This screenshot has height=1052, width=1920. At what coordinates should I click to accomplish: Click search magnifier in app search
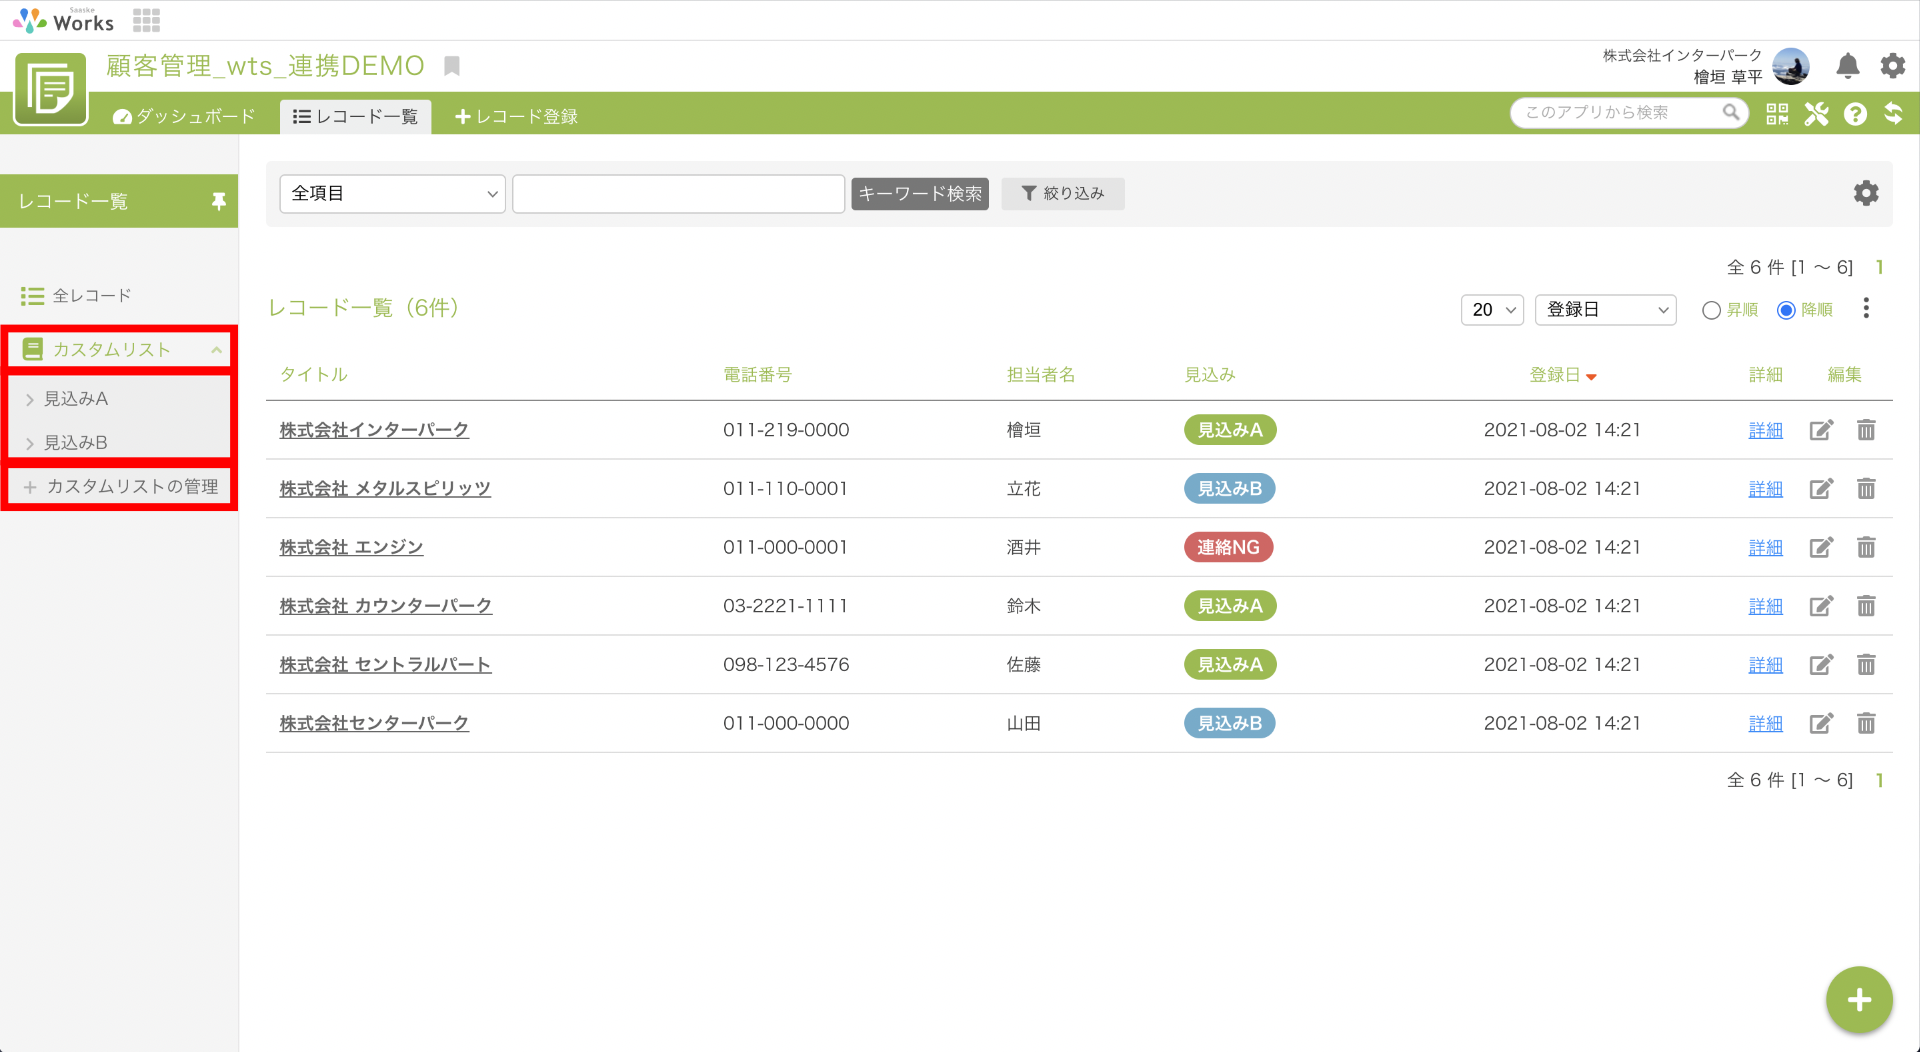[x=1731, y=113]
